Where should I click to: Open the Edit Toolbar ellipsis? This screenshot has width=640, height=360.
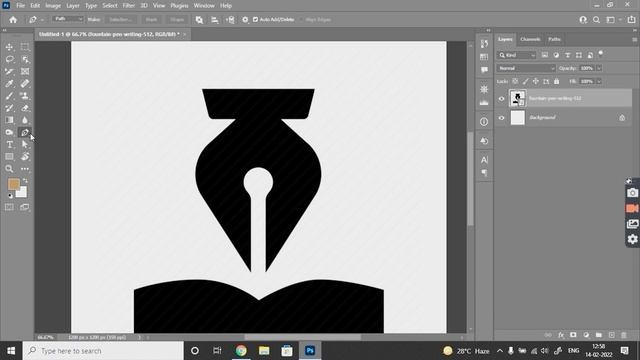tap(25, 169)
